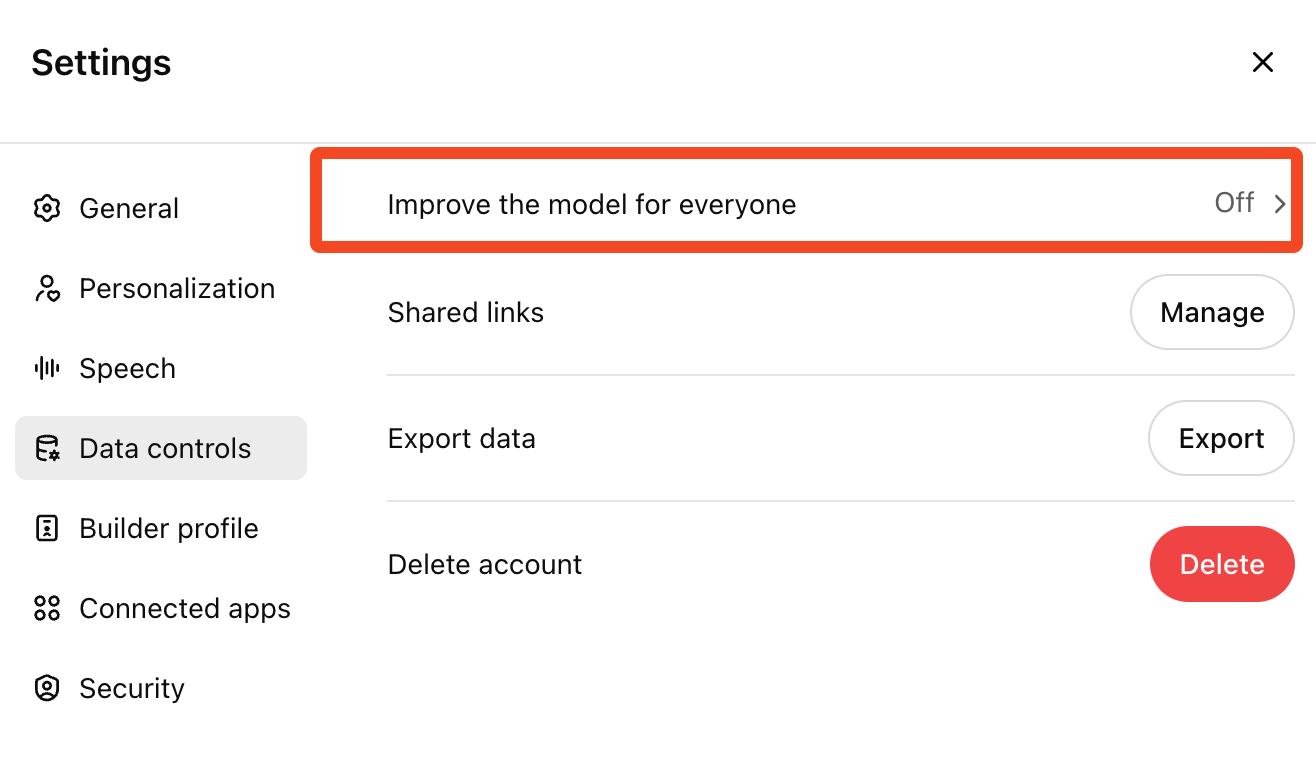Click the General gear icon

(x=47, y=208)
